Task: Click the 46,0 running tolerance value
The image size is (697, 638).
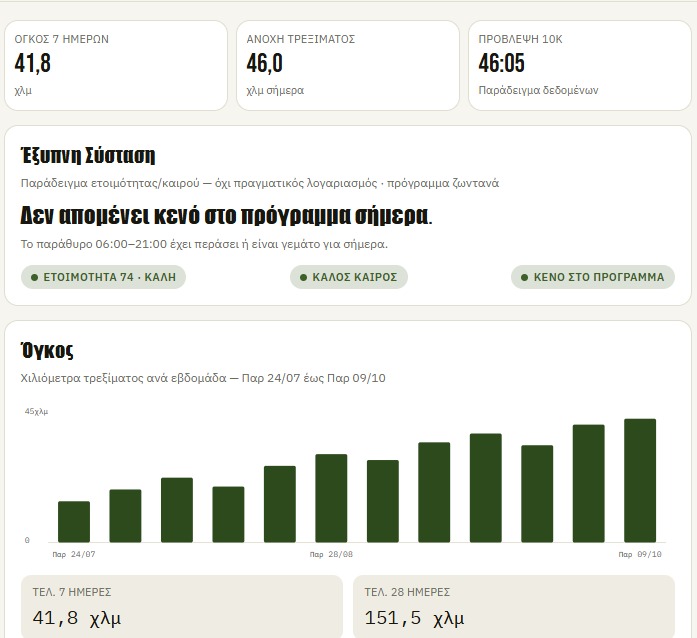Action: coord(264,63)
